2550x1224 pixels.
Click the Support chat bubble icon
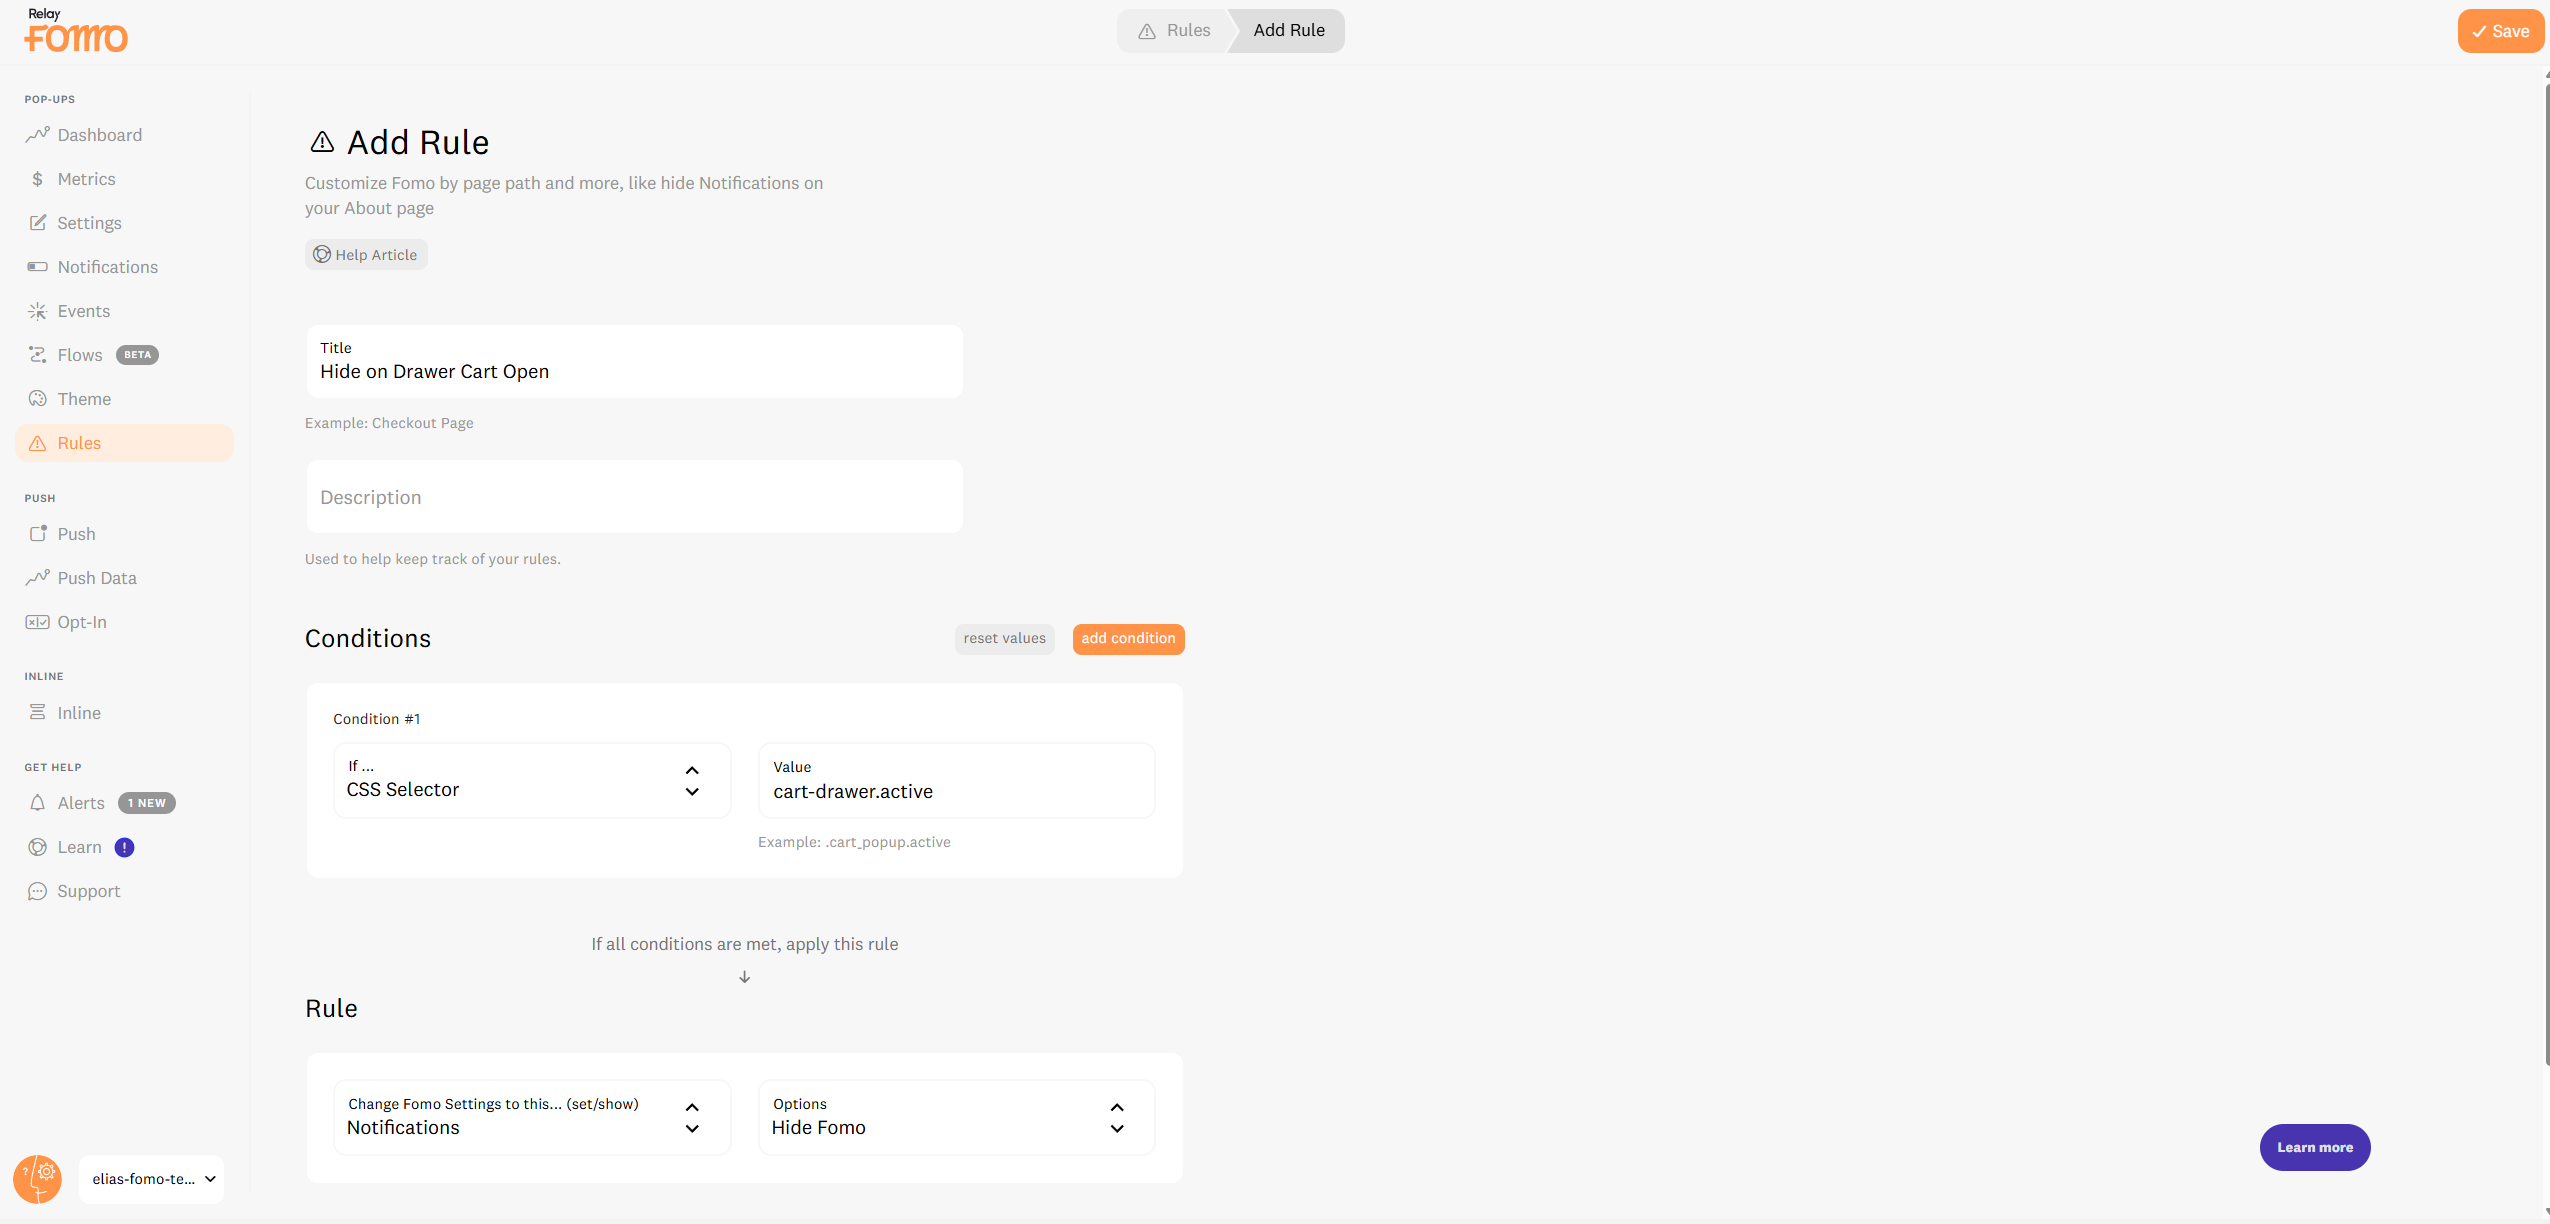pyautogui.click(x=37, y=891)
